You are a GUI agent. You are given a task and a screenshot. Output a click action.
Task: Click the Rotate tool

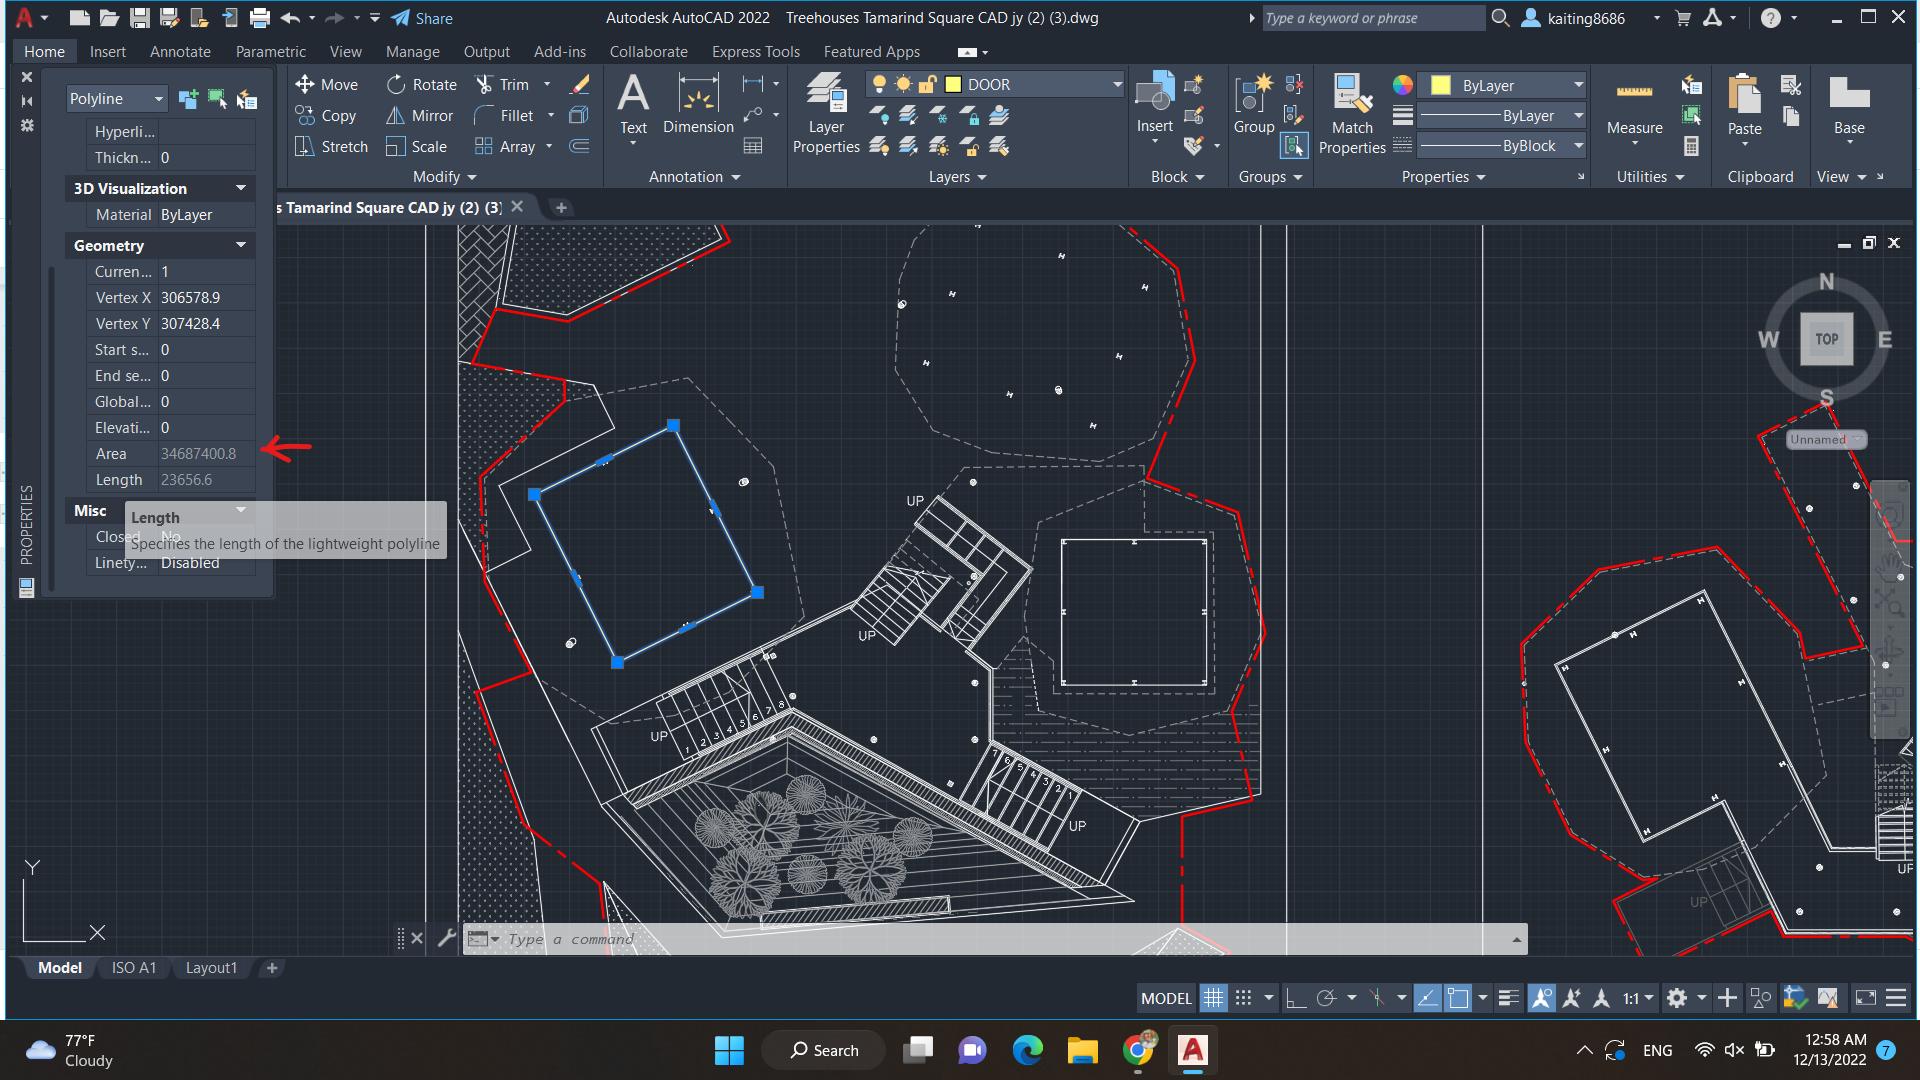pos(421,85)
